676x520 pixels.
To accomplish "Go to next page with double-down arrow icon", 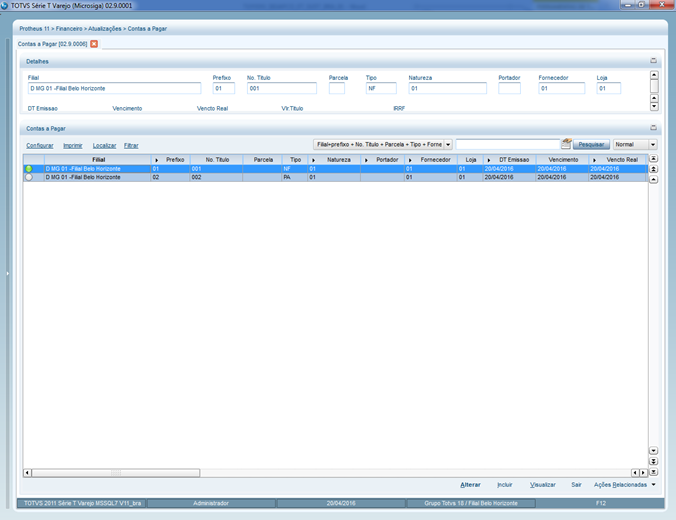I will pos(654,461).
